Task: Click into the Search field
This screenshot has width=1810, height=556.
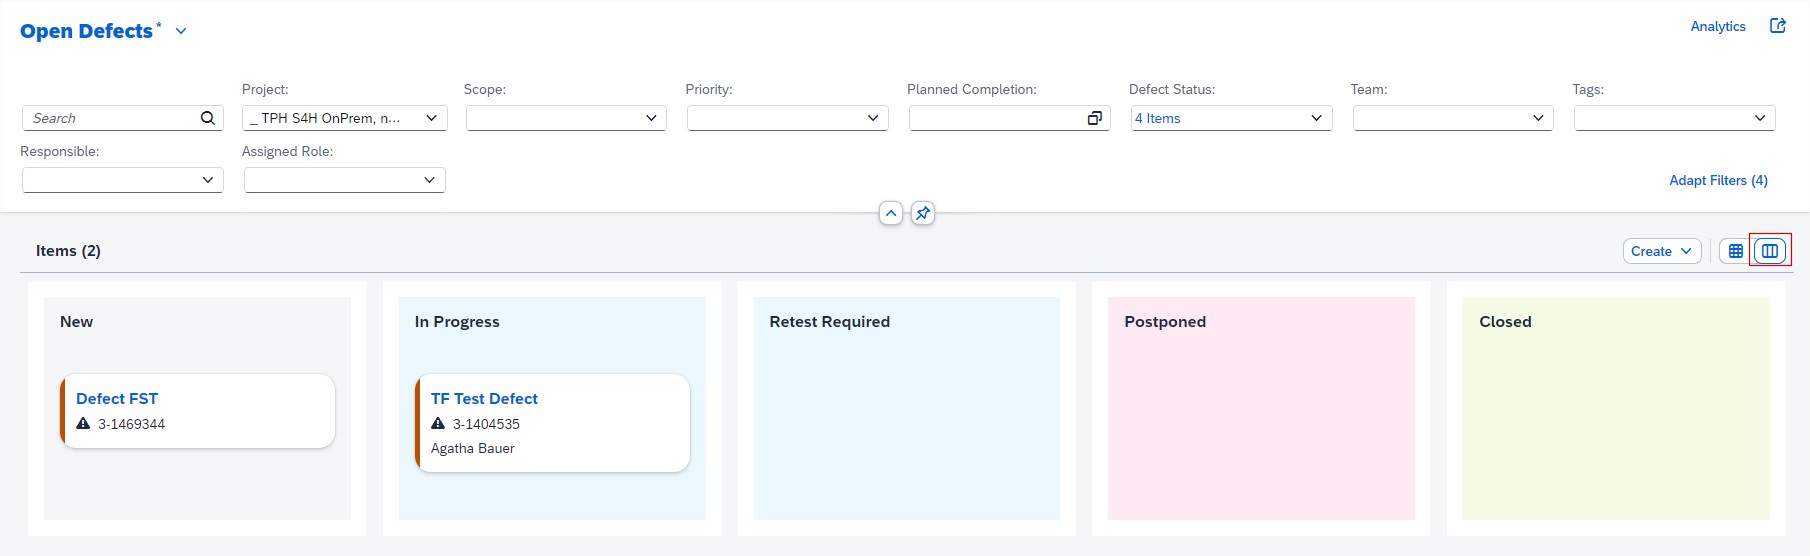Action: click(110, 118)
